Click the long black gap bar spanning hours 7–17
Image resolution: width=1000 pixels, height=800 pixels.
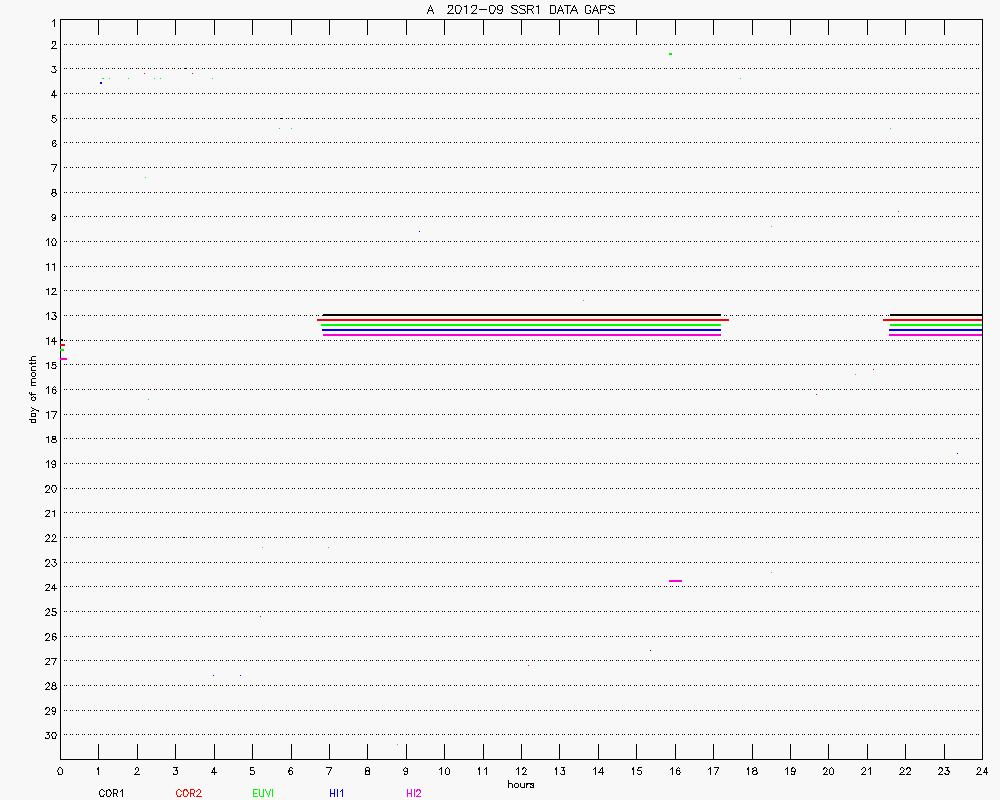click(520, 315)
